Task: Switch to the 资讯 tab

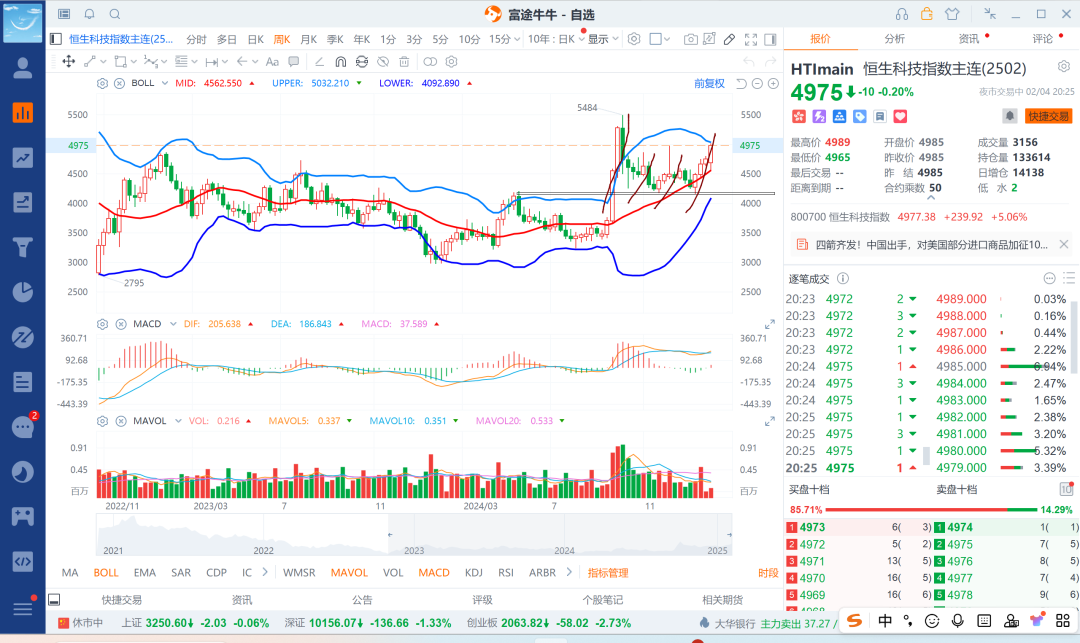Action: 969,39
